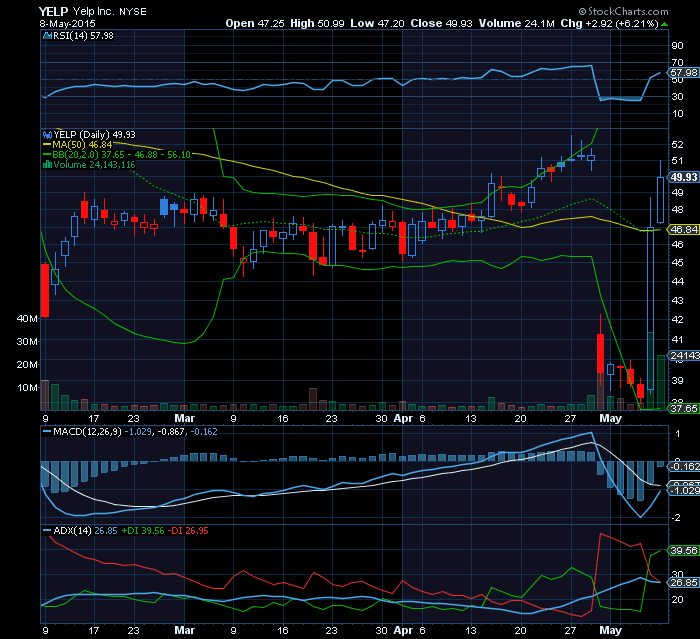Click the green up-arrow next to Chg percentage

[x=665, y=24]
